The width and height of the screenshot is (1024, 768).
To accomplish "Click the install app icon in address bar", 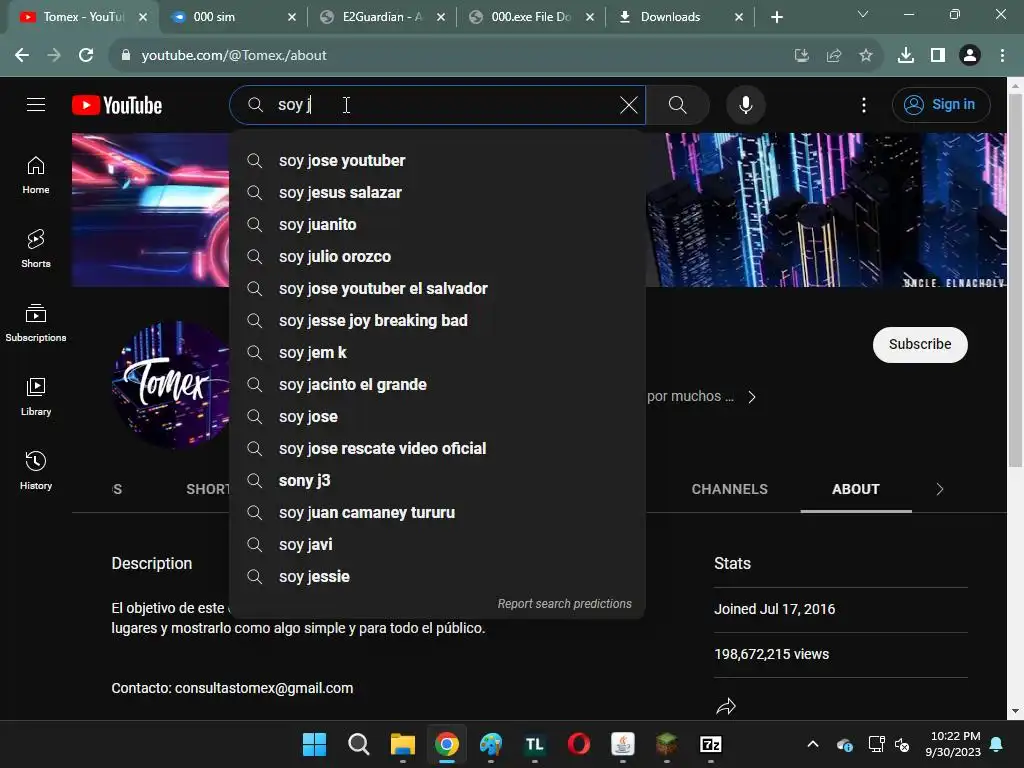I will (802, 56).
